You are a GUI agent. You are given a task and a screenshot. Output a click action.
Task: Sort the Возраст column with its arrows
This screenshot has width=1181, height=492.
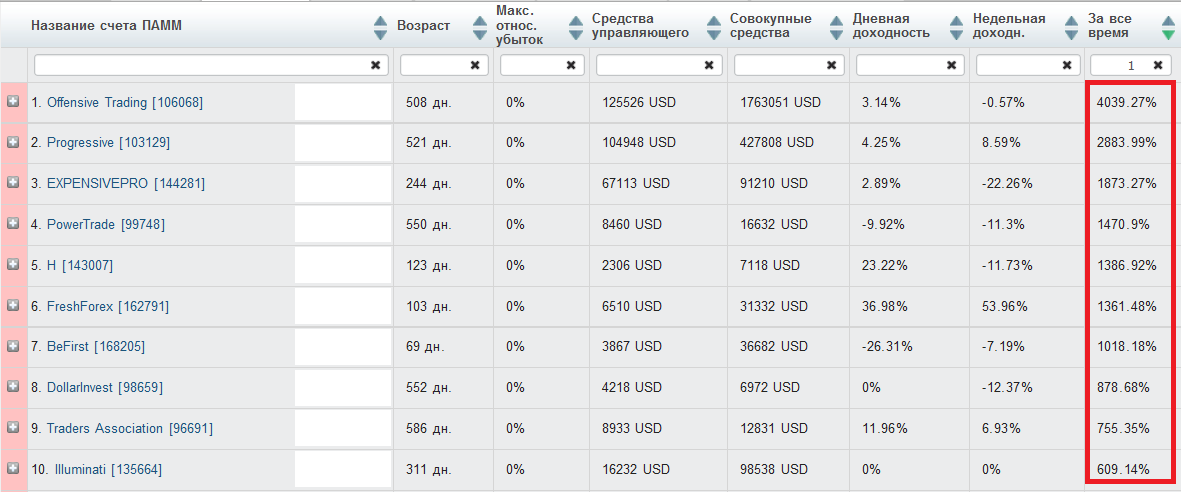pos(479,28)
